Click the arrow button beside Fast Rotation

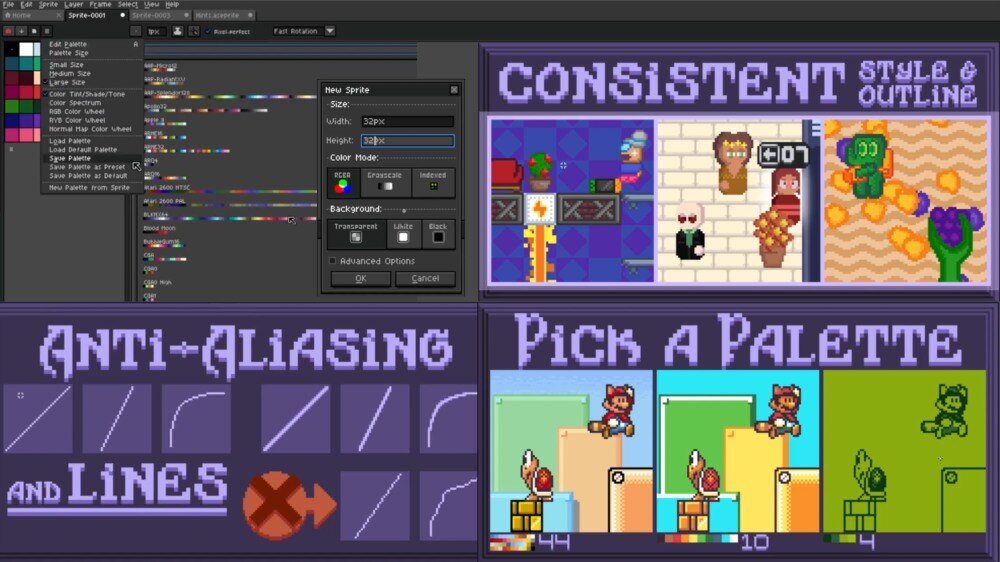pyautogui.click(x=330, y=31)
